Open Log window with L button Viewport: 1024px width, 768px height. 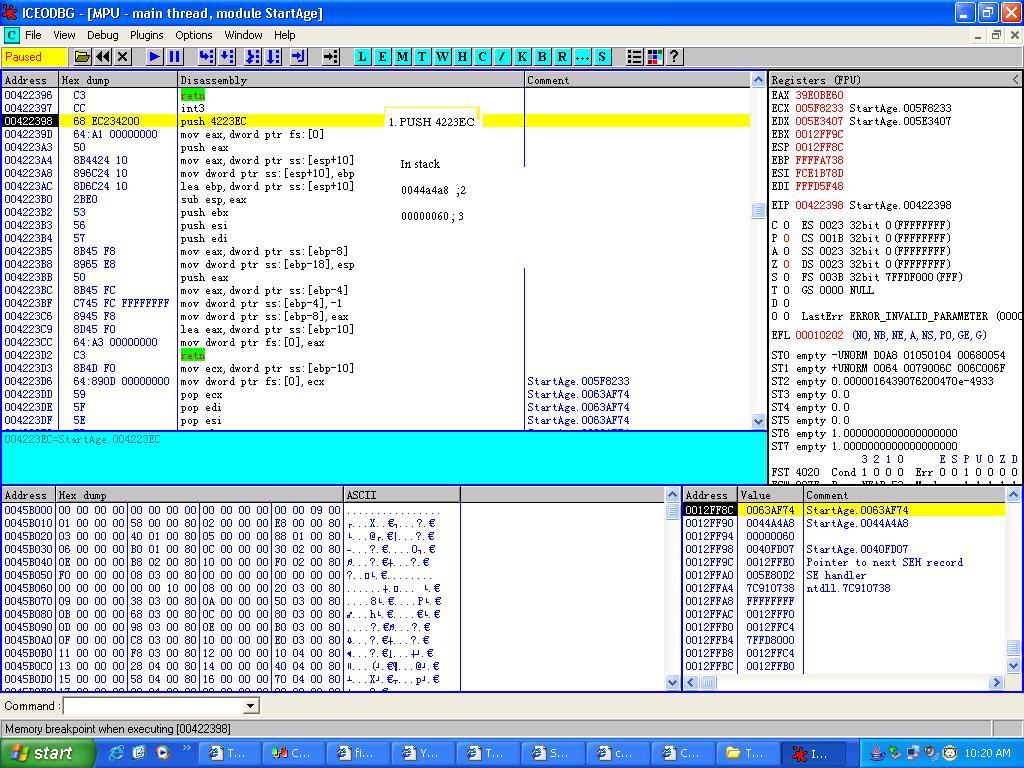[362, 57]
